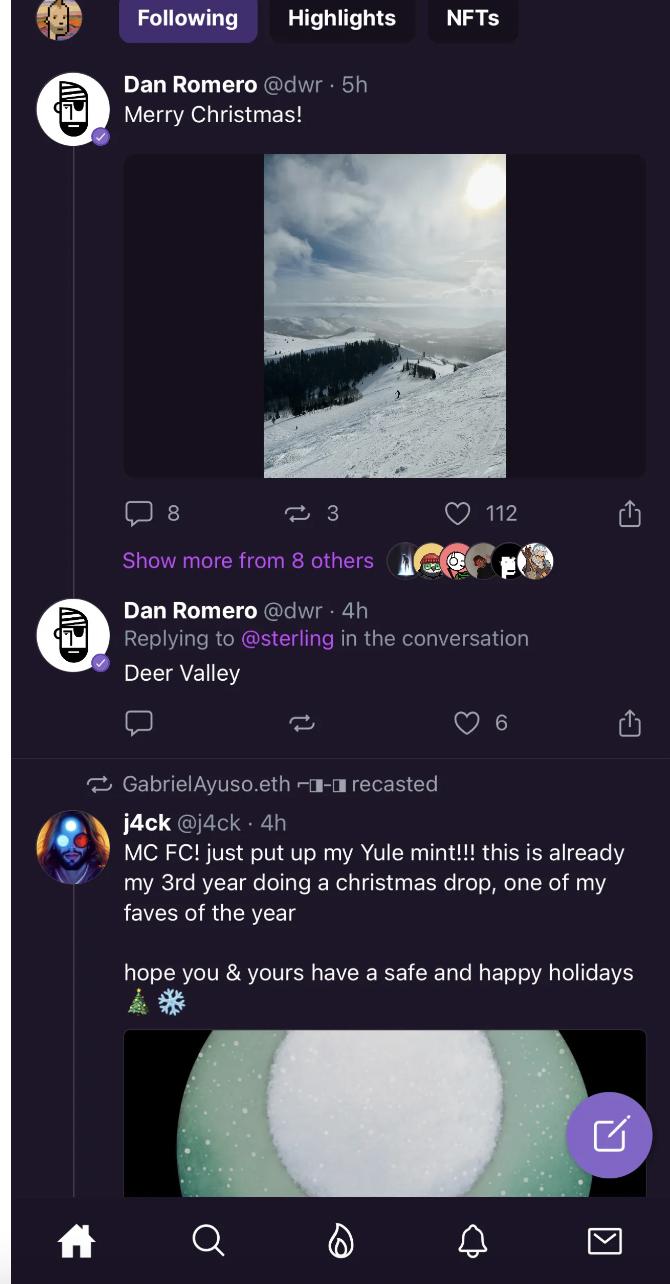Tap the purple compose cast button
The image size is (670, 1284).
(x=609, y=1135)
